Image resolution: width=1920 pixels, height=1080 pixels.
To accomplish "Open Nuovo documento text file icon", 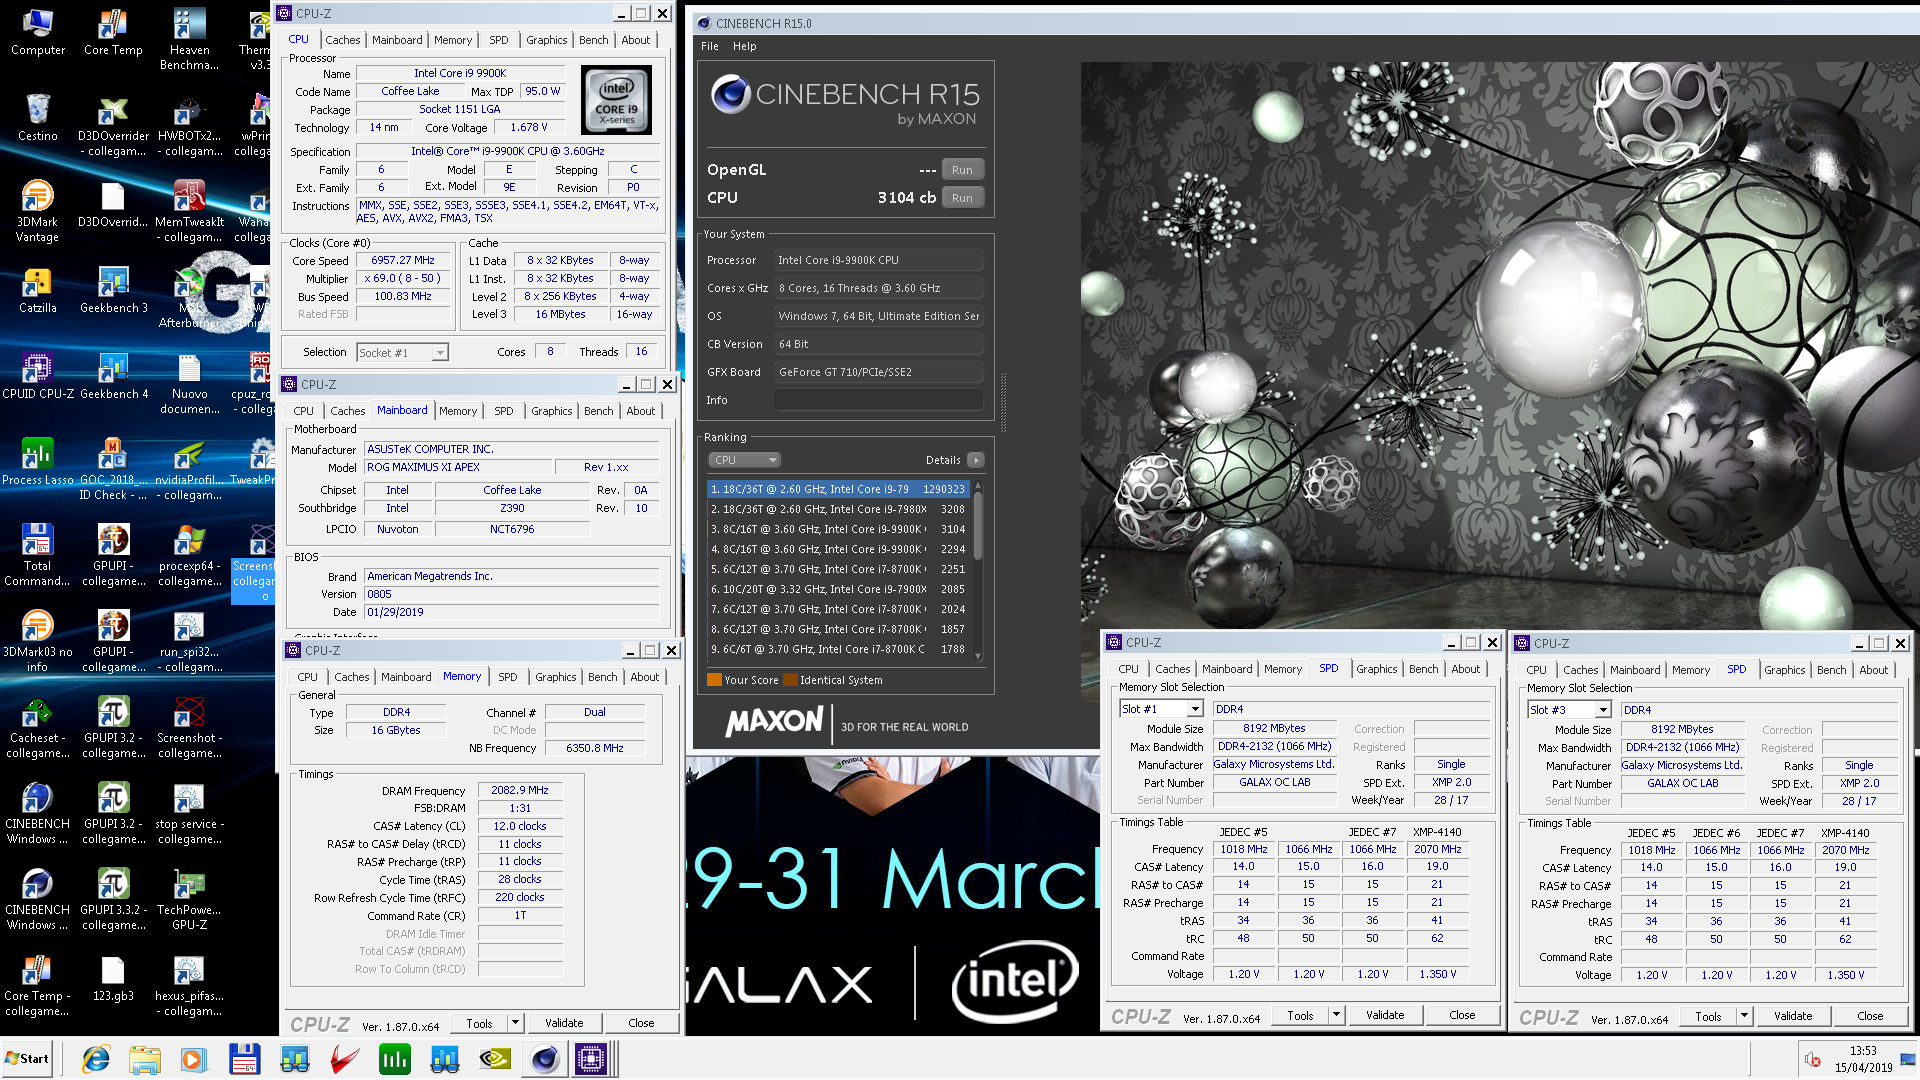I will pos(189,384).
